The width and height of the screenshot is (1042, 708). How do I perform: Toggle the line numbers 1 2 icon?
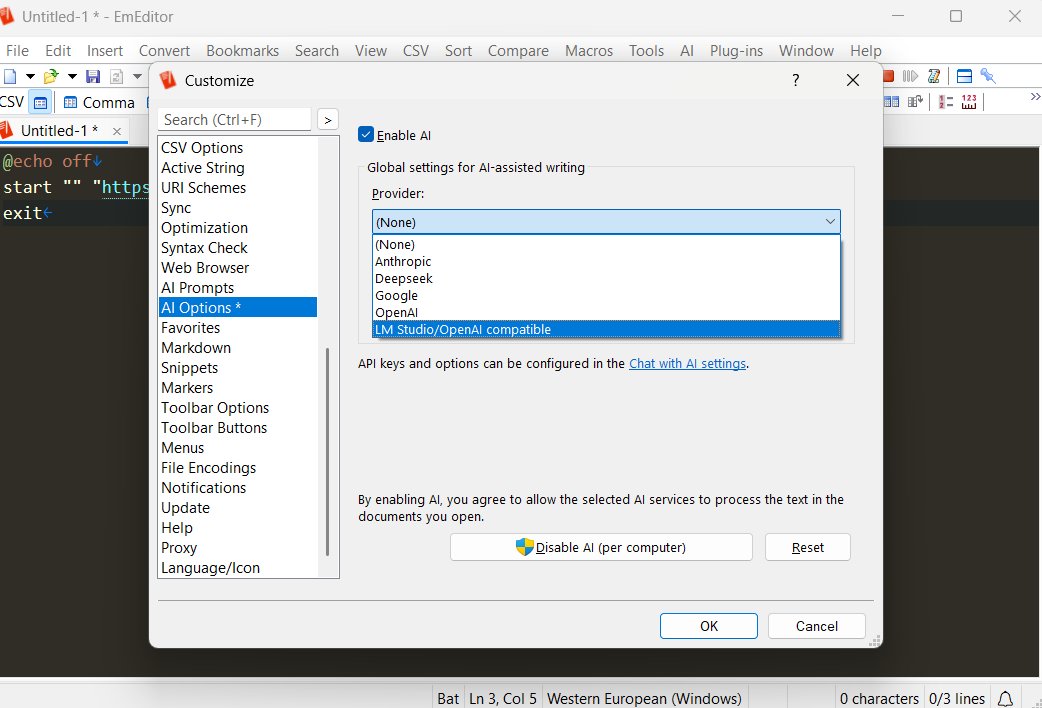click(x=946, y=102)
